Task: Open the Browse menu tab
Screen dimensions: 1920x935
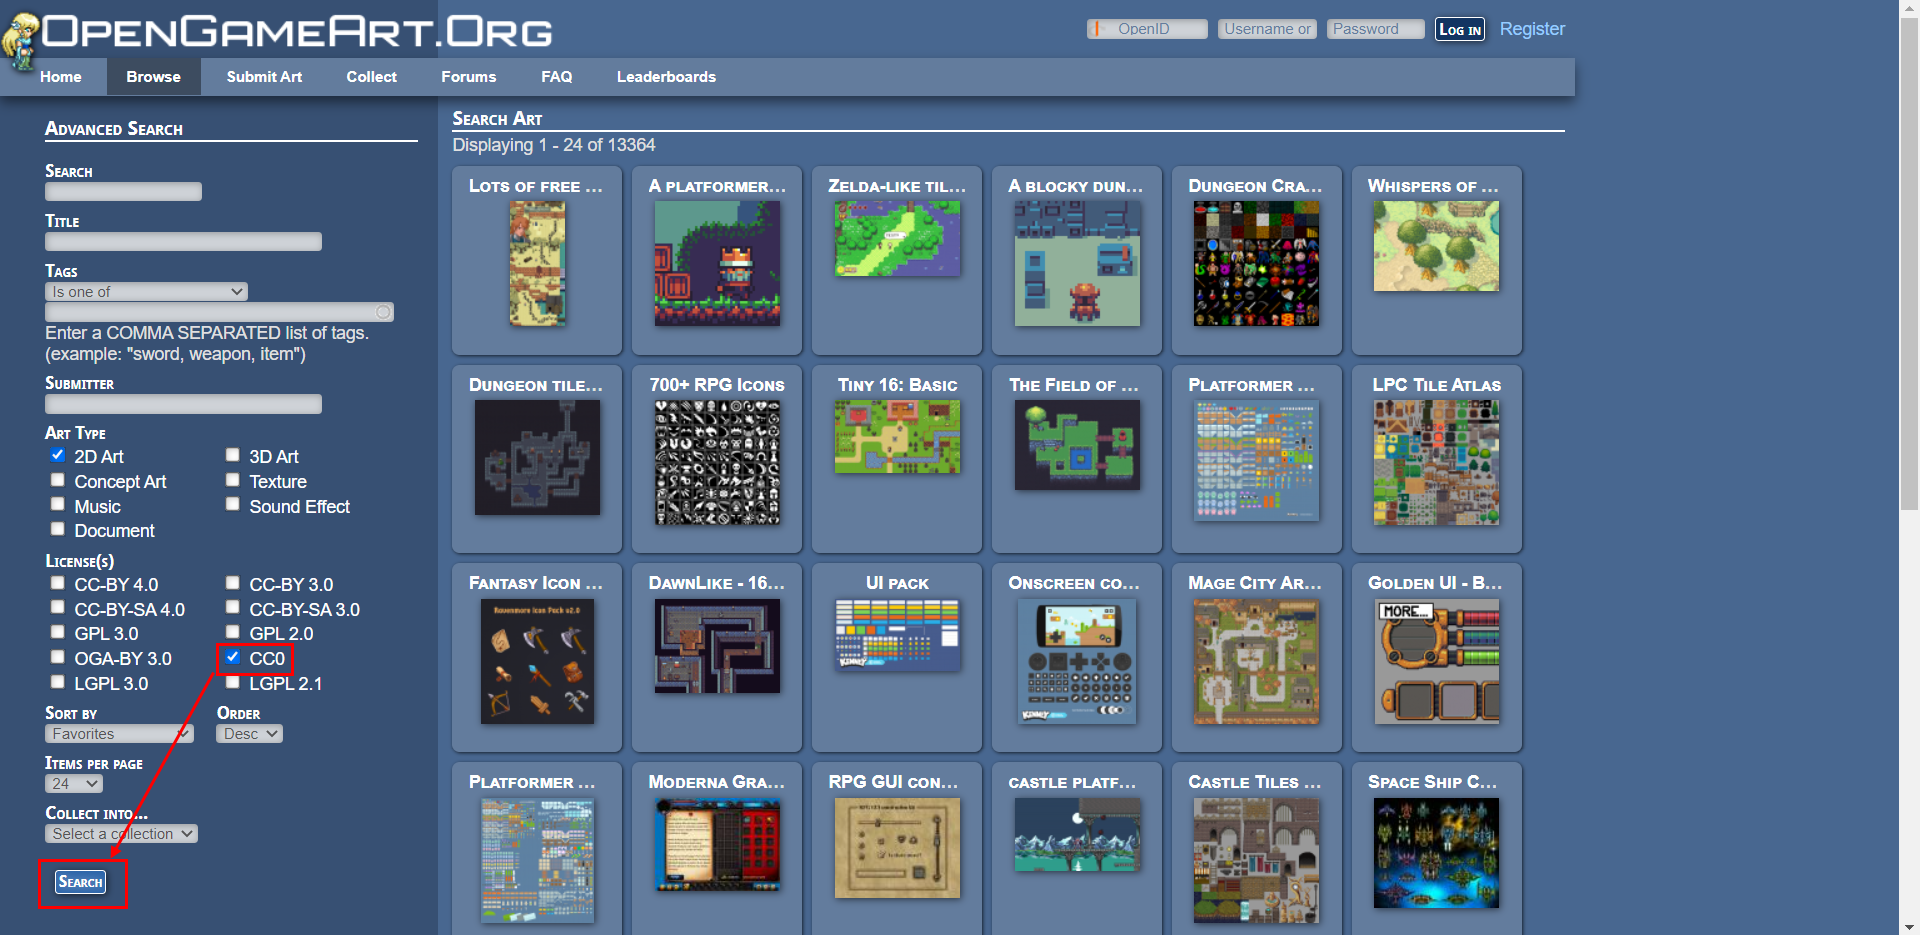Action: (x=153, y=77)
